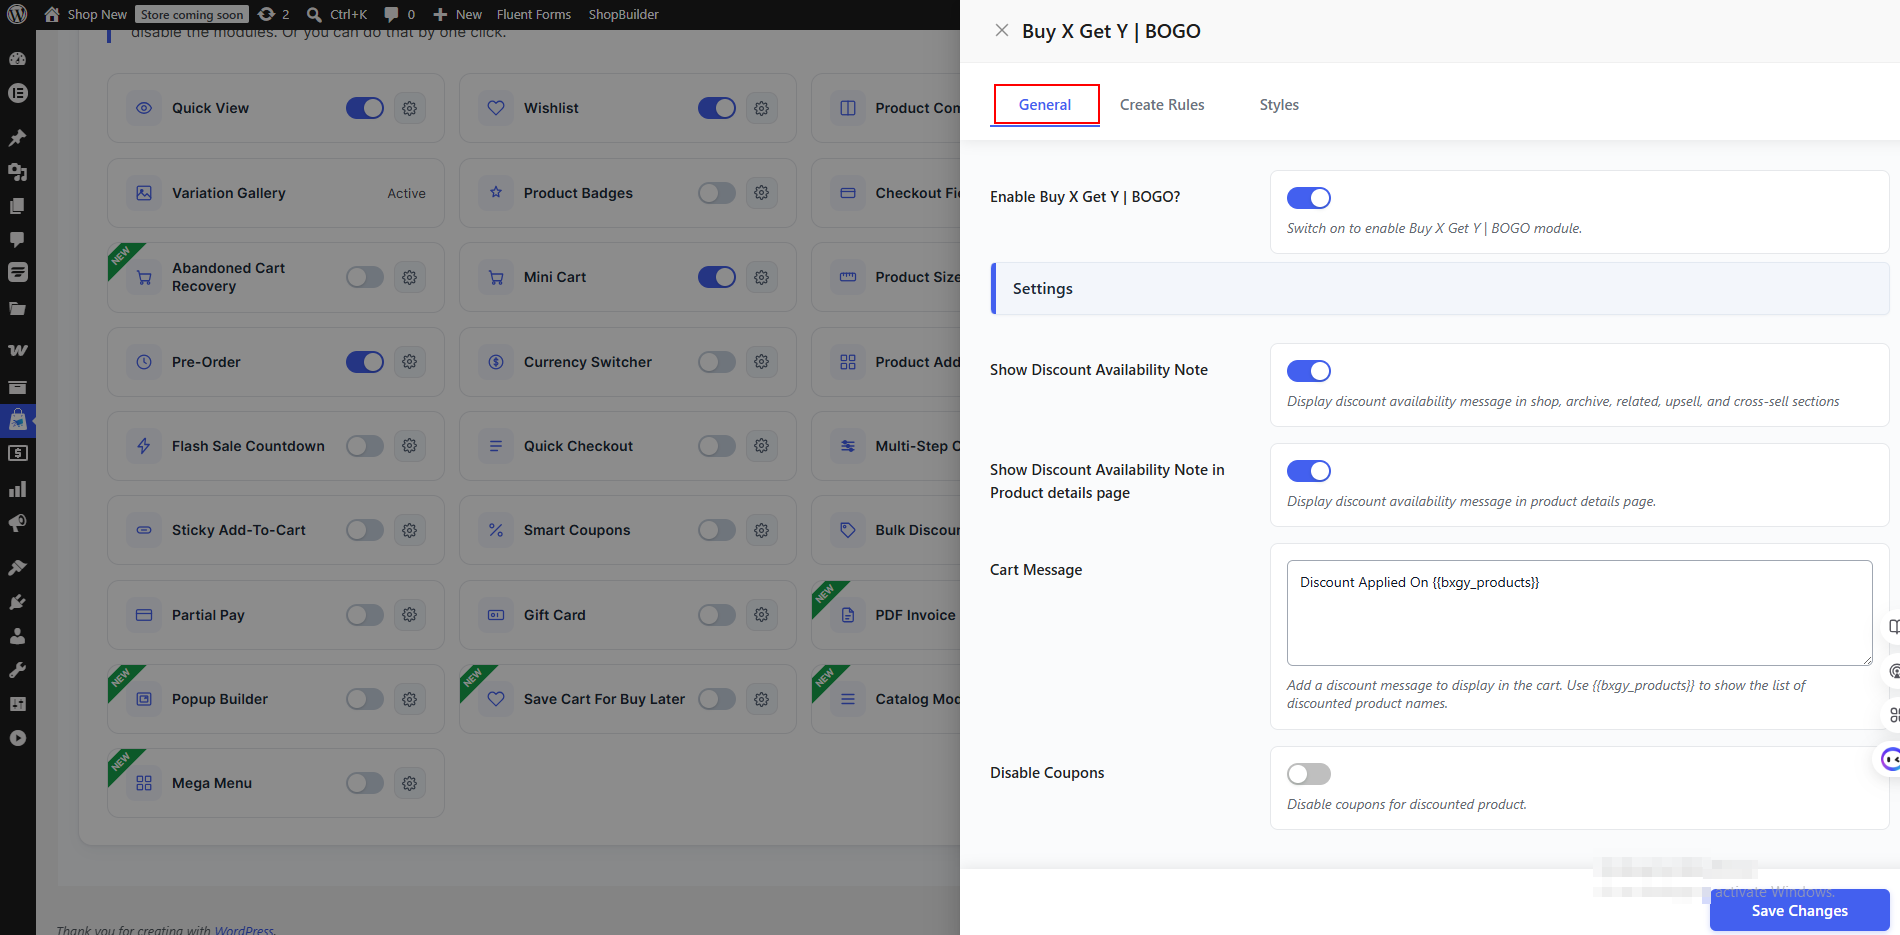Click Ctrl+K search icon in admin bar
The image size is (1900, 935).
pos(314,14)
